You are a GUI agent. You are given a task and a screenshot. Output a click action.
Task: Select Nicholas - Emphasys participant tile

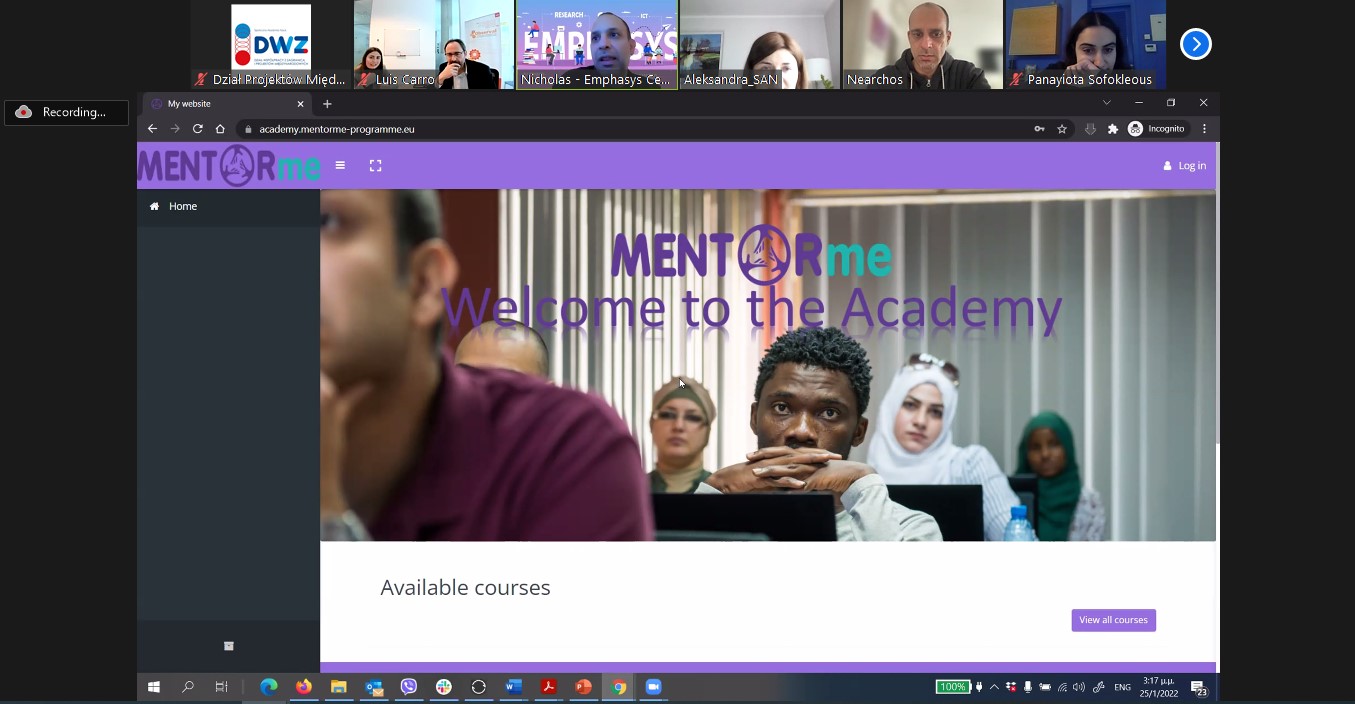597,45
